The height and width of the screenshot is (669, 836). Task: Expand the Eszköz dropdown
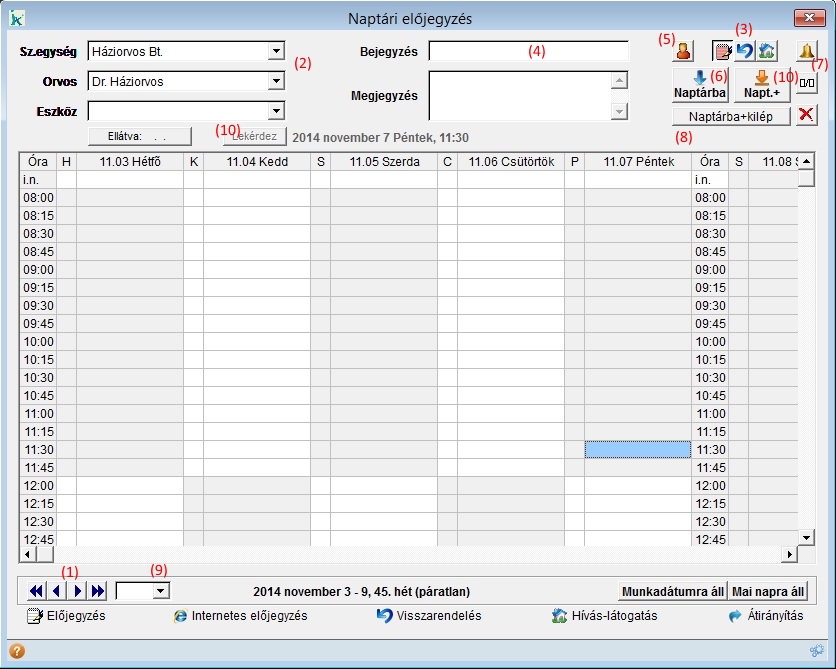tap(276, 111)
